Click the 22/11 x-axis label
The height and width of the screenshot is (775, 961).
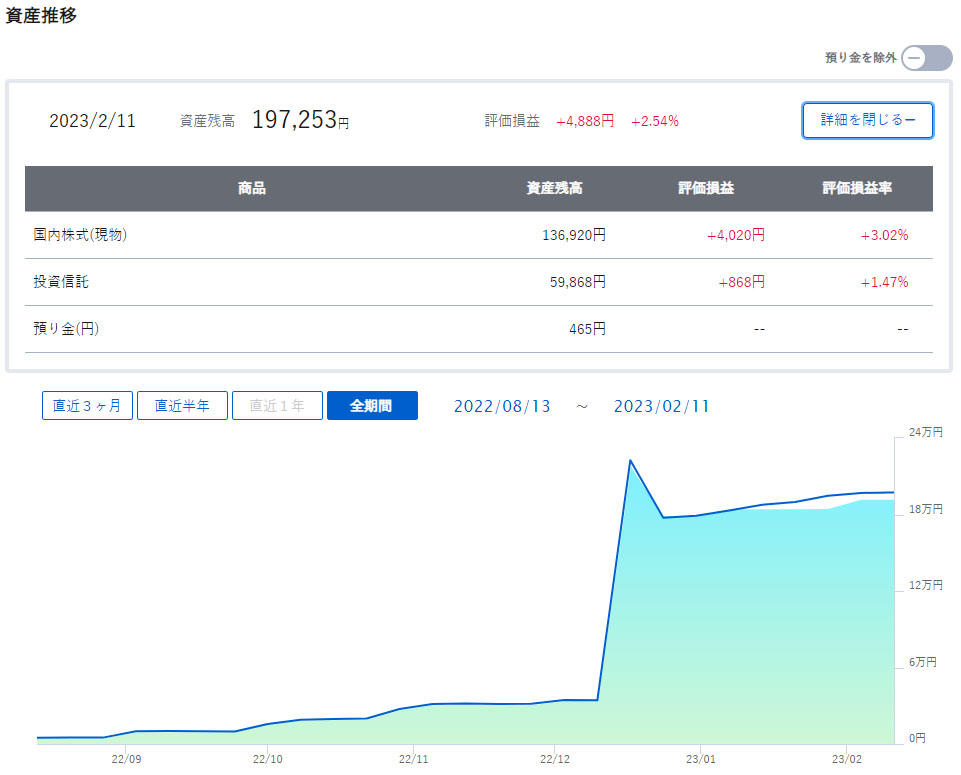click(413, 758)
